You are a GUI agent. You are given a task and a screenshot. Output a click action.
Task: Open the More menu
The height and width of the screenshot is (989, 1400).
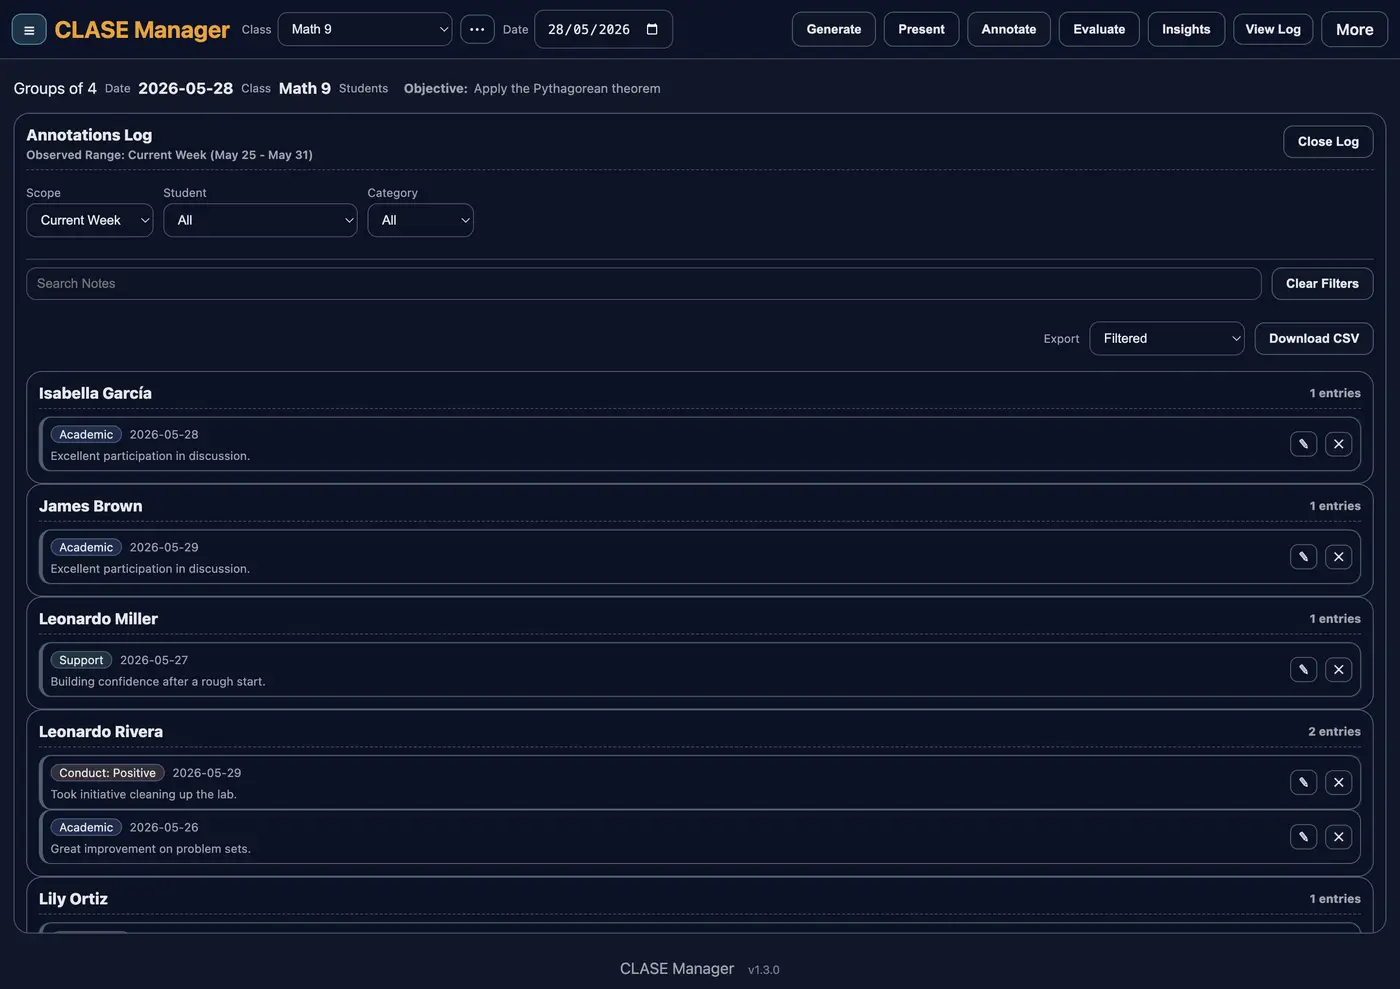pos(1354,29)
